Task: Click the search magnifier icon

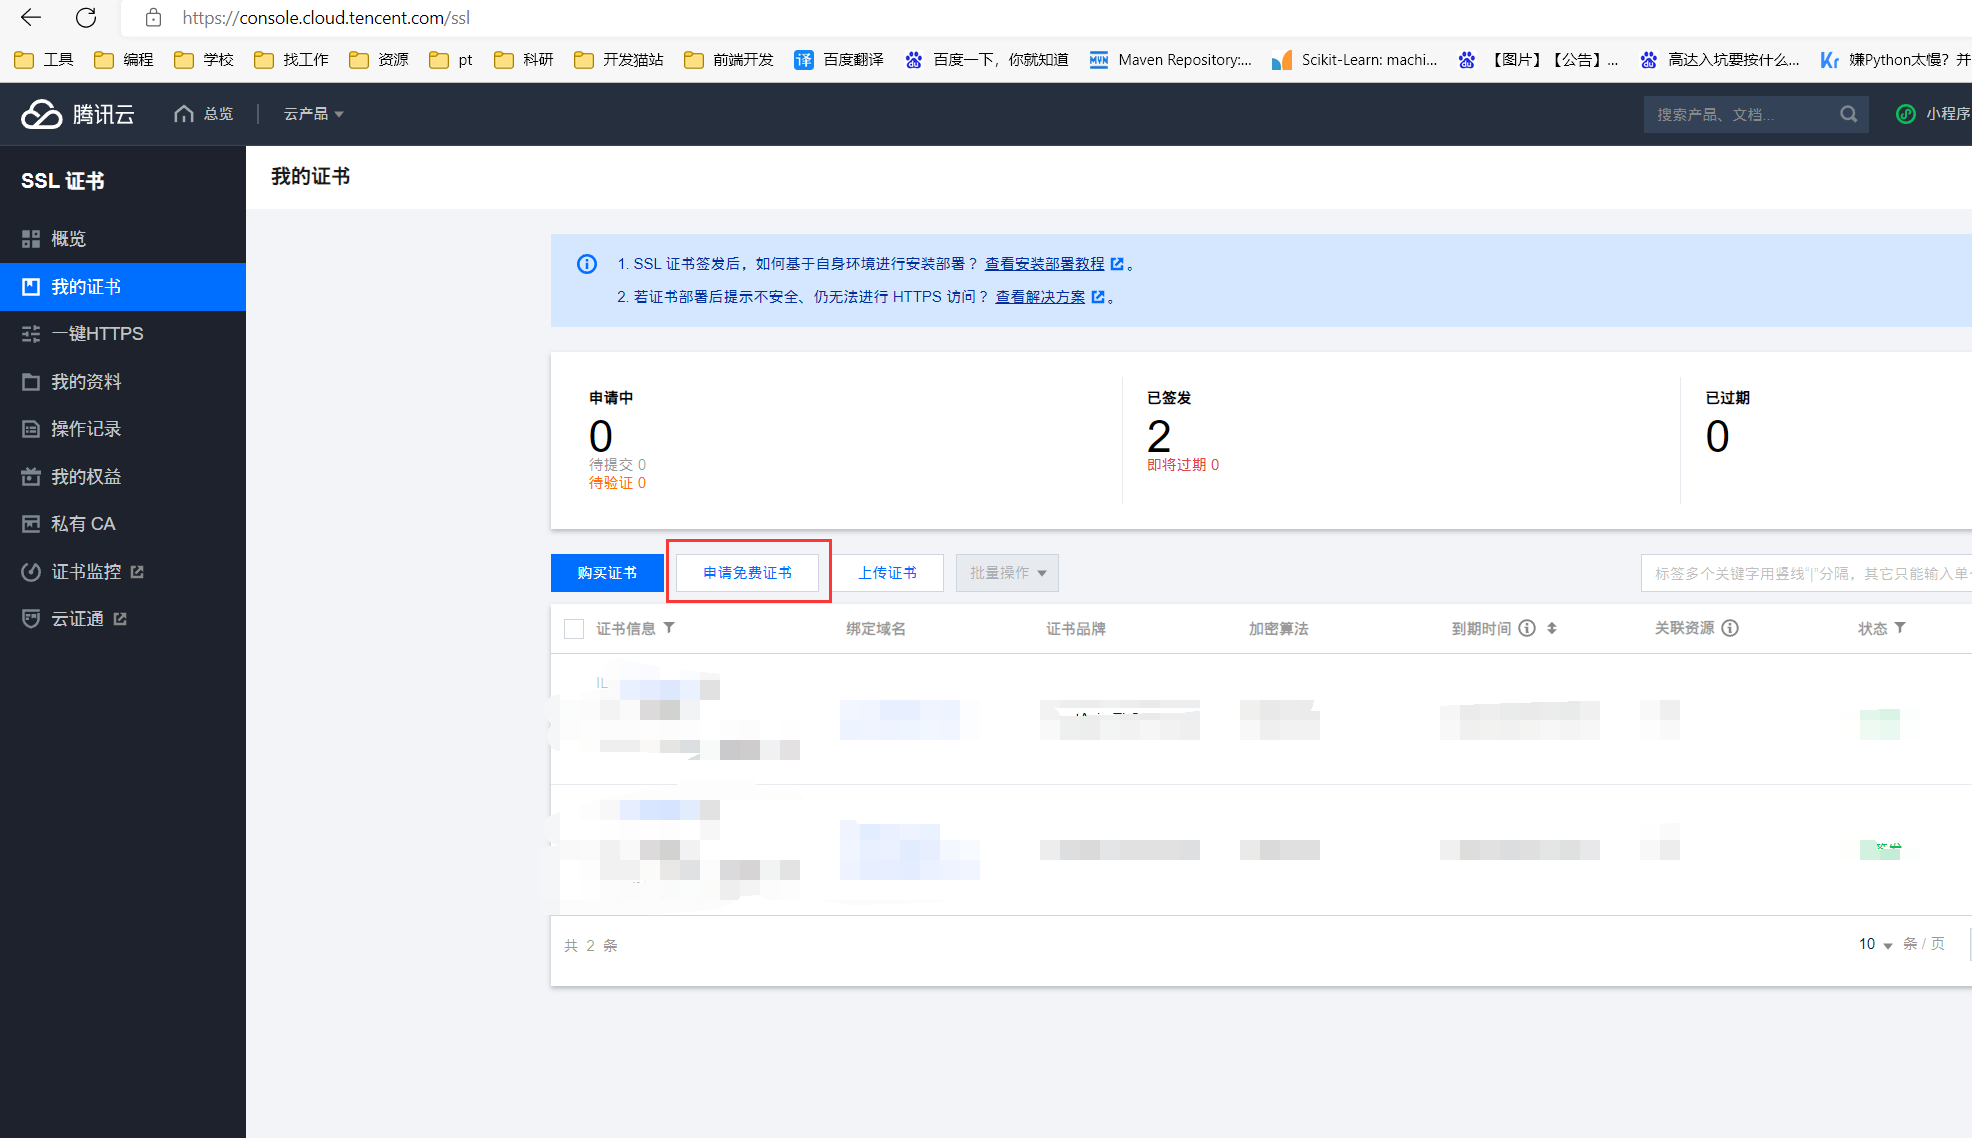Action: click(x=1848, y=114)
